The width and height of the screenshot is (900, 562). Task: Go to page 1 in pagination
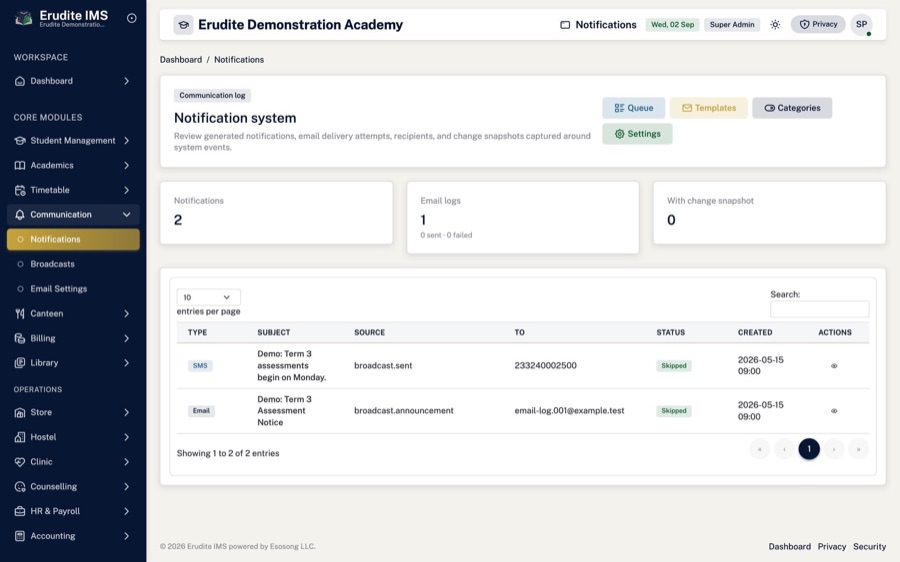809,449
